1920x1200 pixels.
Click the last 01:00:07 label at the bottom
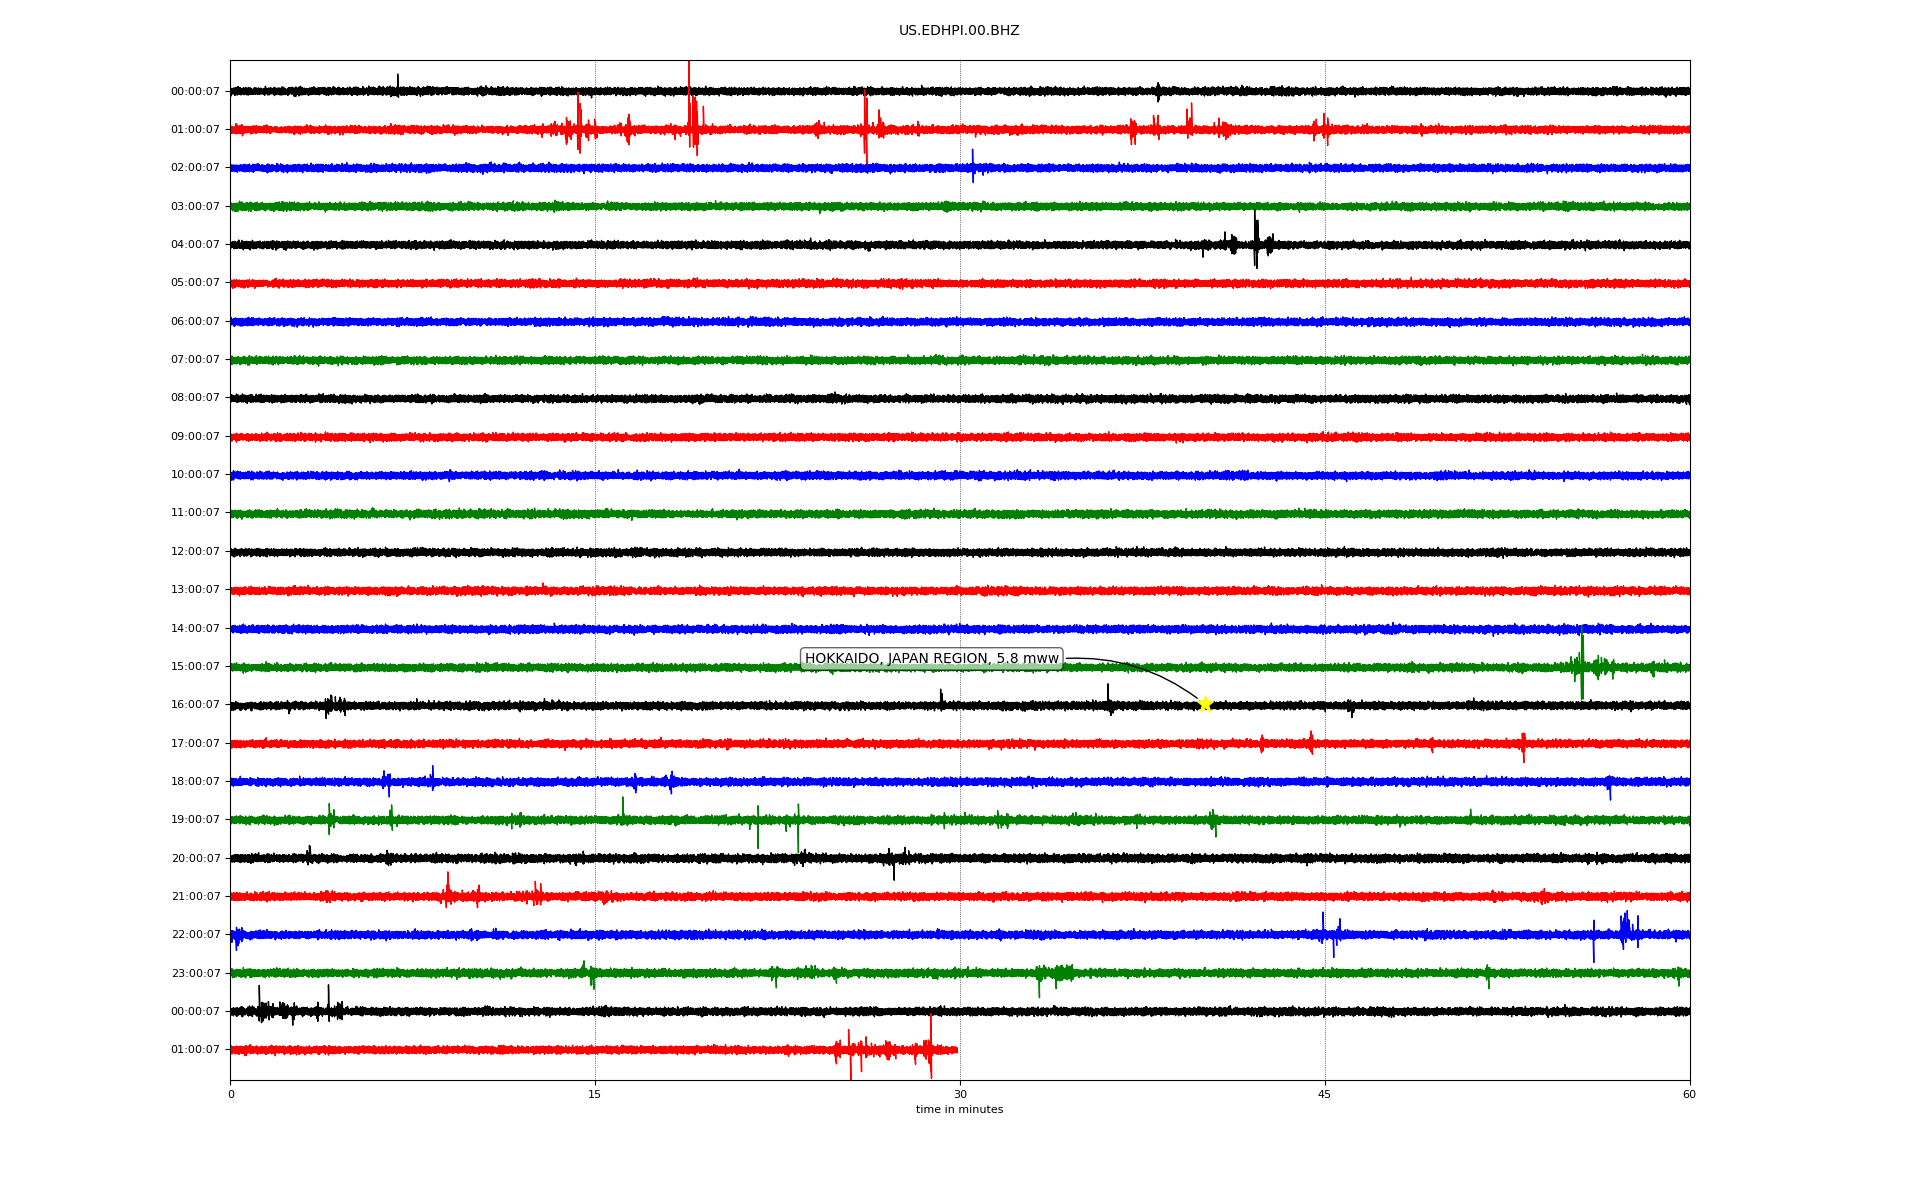click(x=195, y=1050)
